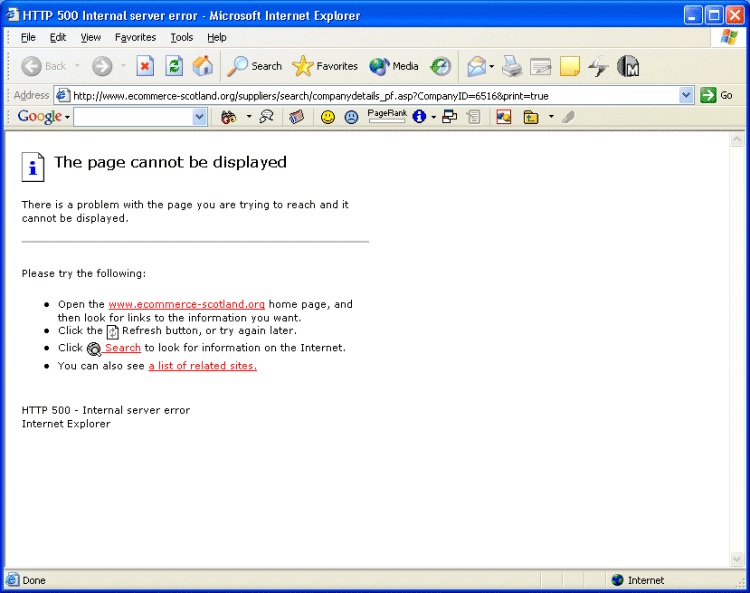This screenshot has height=593, width=750.
Task: Click the Back navigation button
Action: [x=43, y=66]
